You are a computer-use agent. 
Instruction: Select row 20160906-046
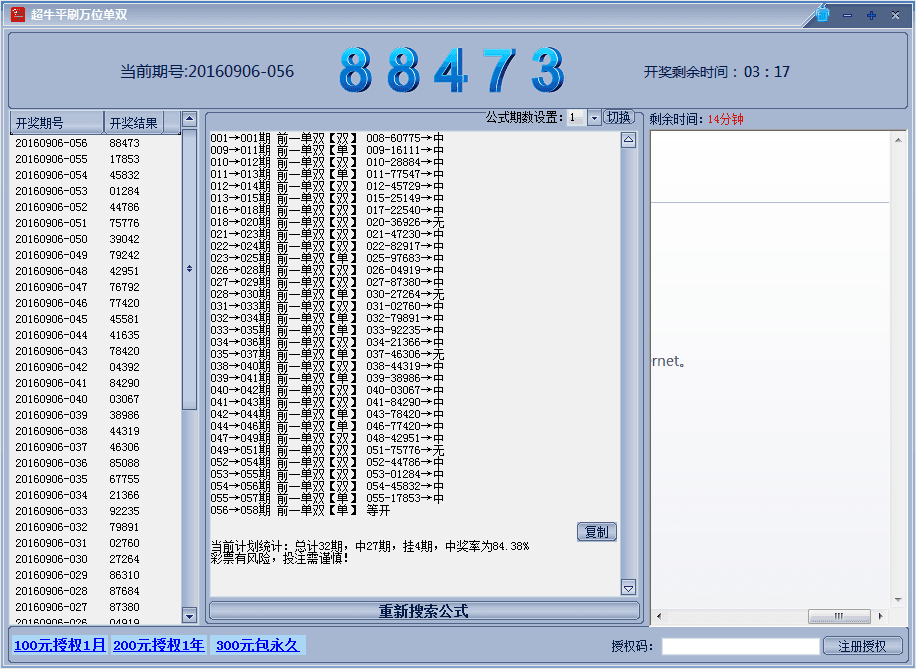95,303
